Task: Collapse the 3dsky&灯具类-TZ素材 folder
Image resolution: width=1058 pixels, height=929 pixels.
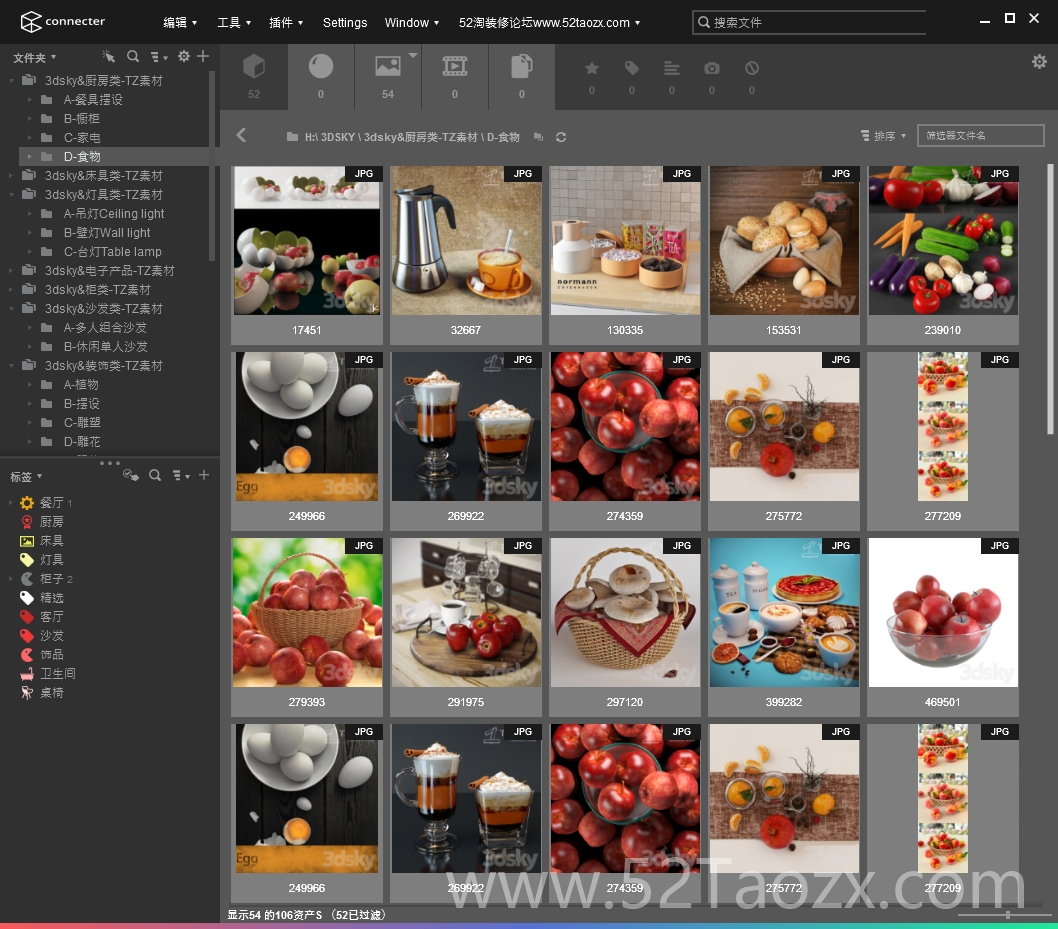Action: [11, 194]
